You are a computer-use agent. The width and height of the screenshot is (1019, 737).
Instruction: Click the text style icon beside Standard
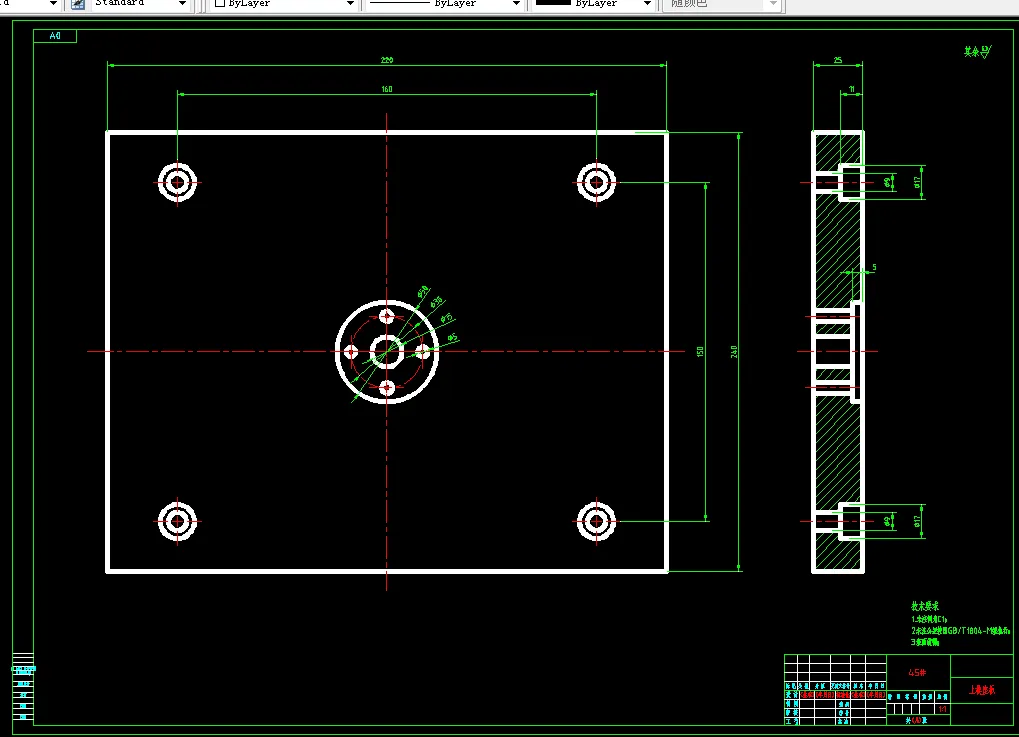tap(78, 4)
